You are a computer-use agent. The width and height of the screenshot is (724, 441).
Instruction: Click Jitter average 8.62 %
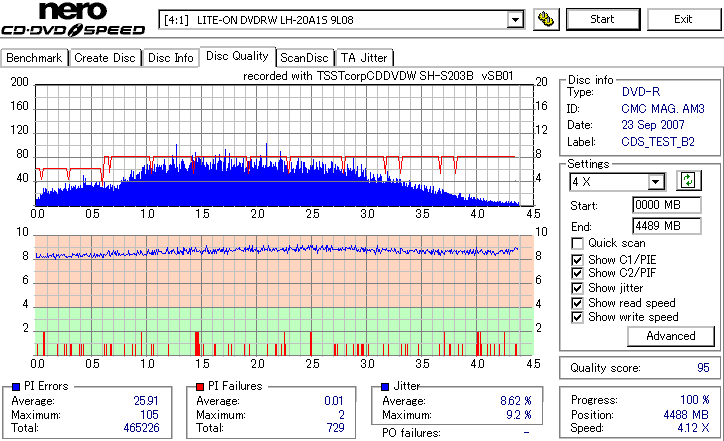[x=516, y=401]
